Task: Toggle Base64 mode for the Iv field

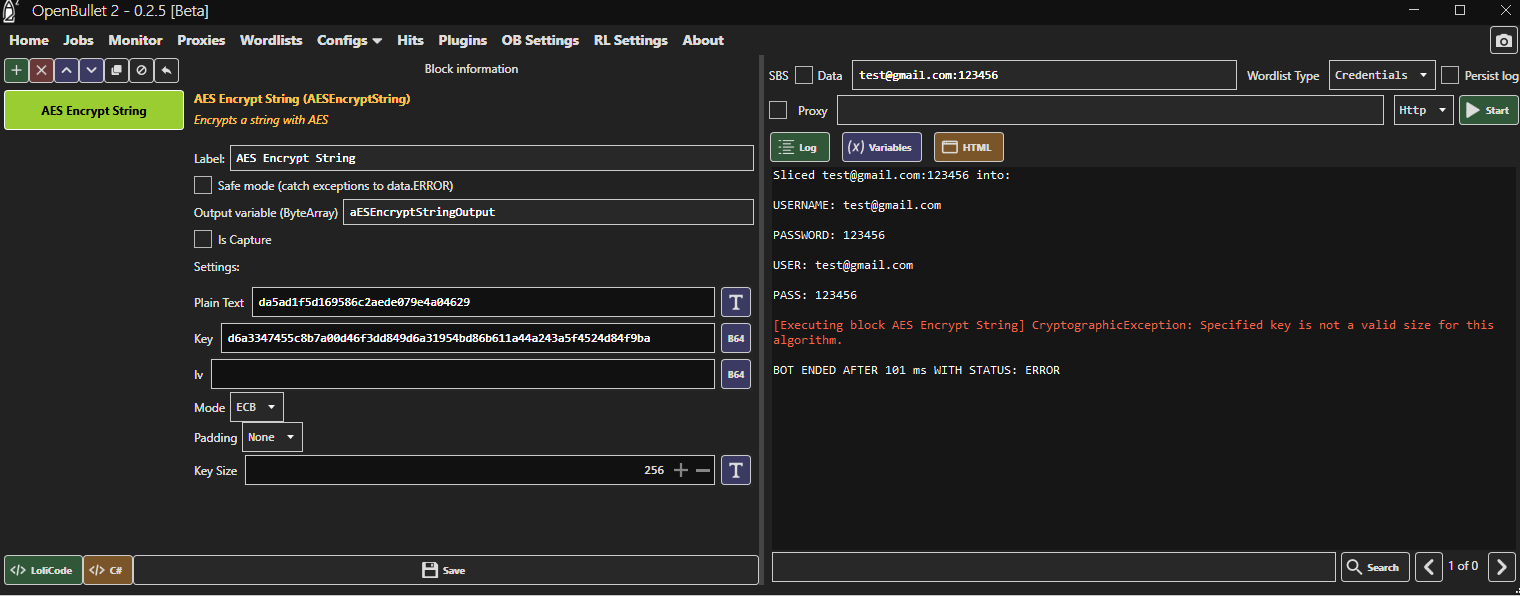Action: tap(736, 374)
